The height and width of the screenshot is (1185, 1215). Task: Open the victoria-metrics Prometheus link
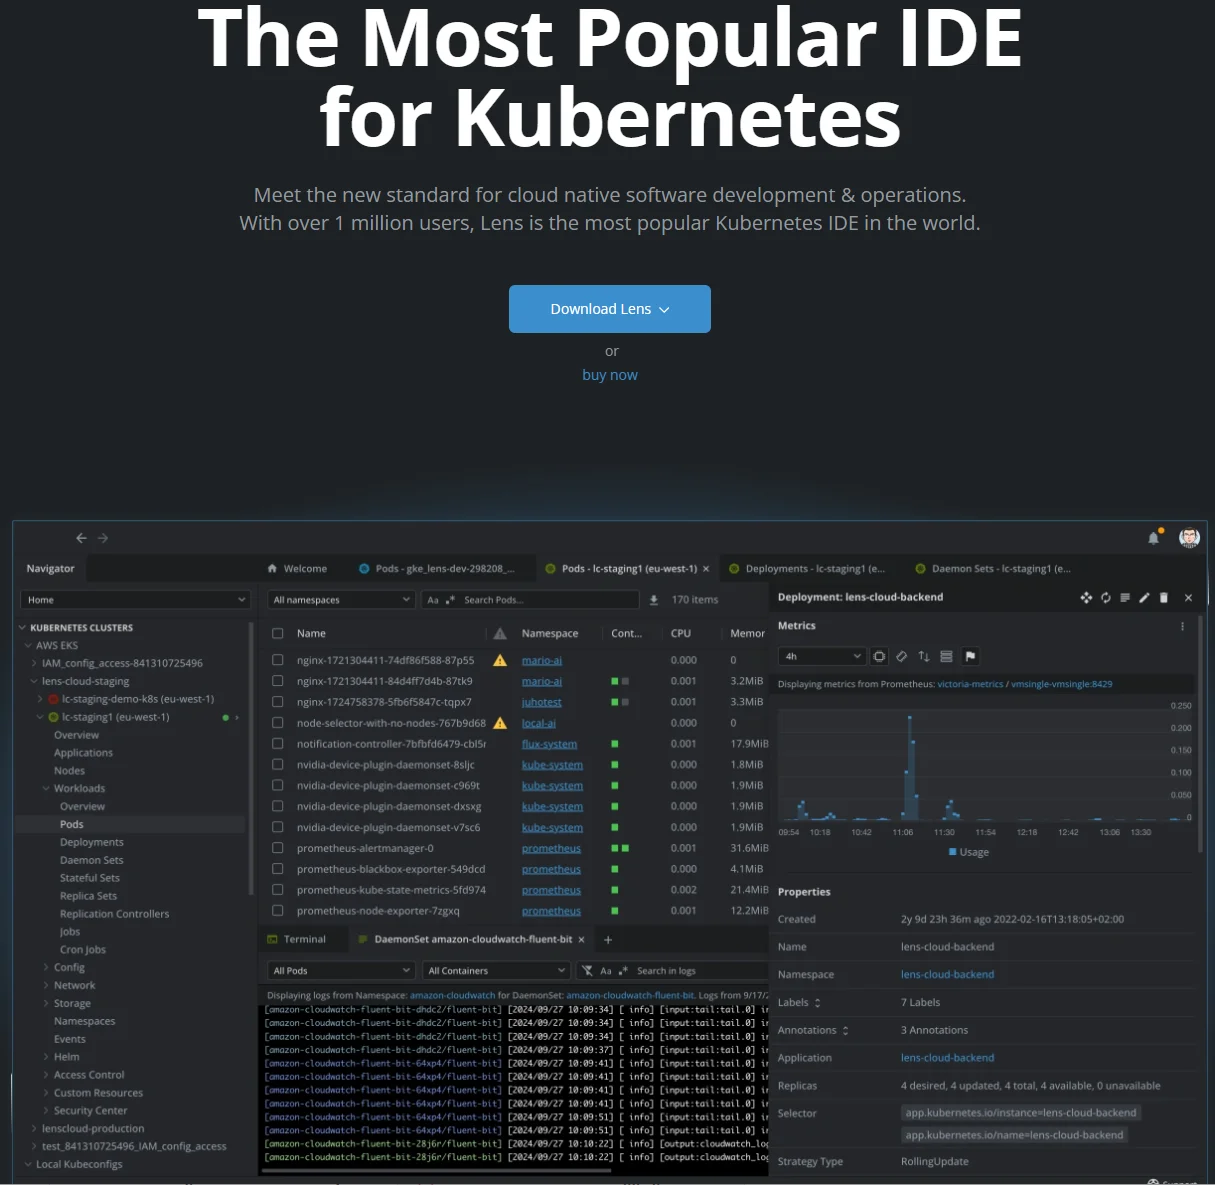coord(970,684)
